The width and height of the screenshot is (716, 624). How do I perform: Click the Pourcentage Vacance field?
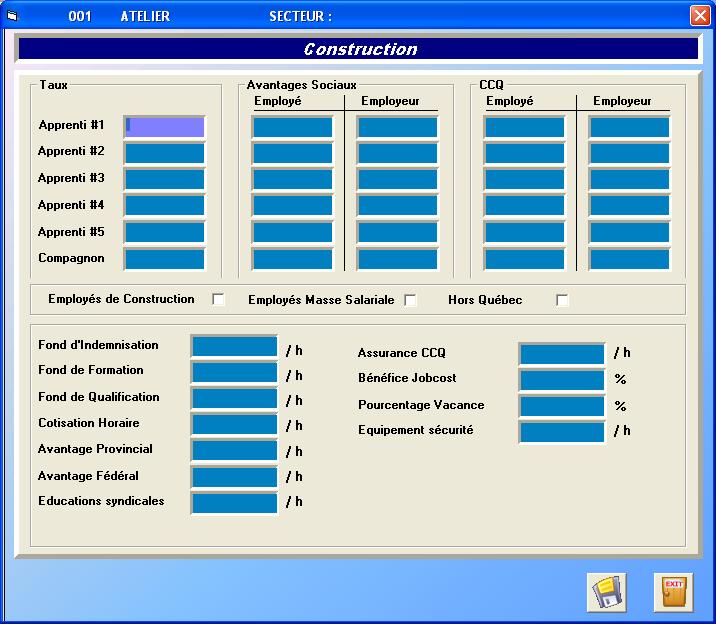click(x=562, y=406)
